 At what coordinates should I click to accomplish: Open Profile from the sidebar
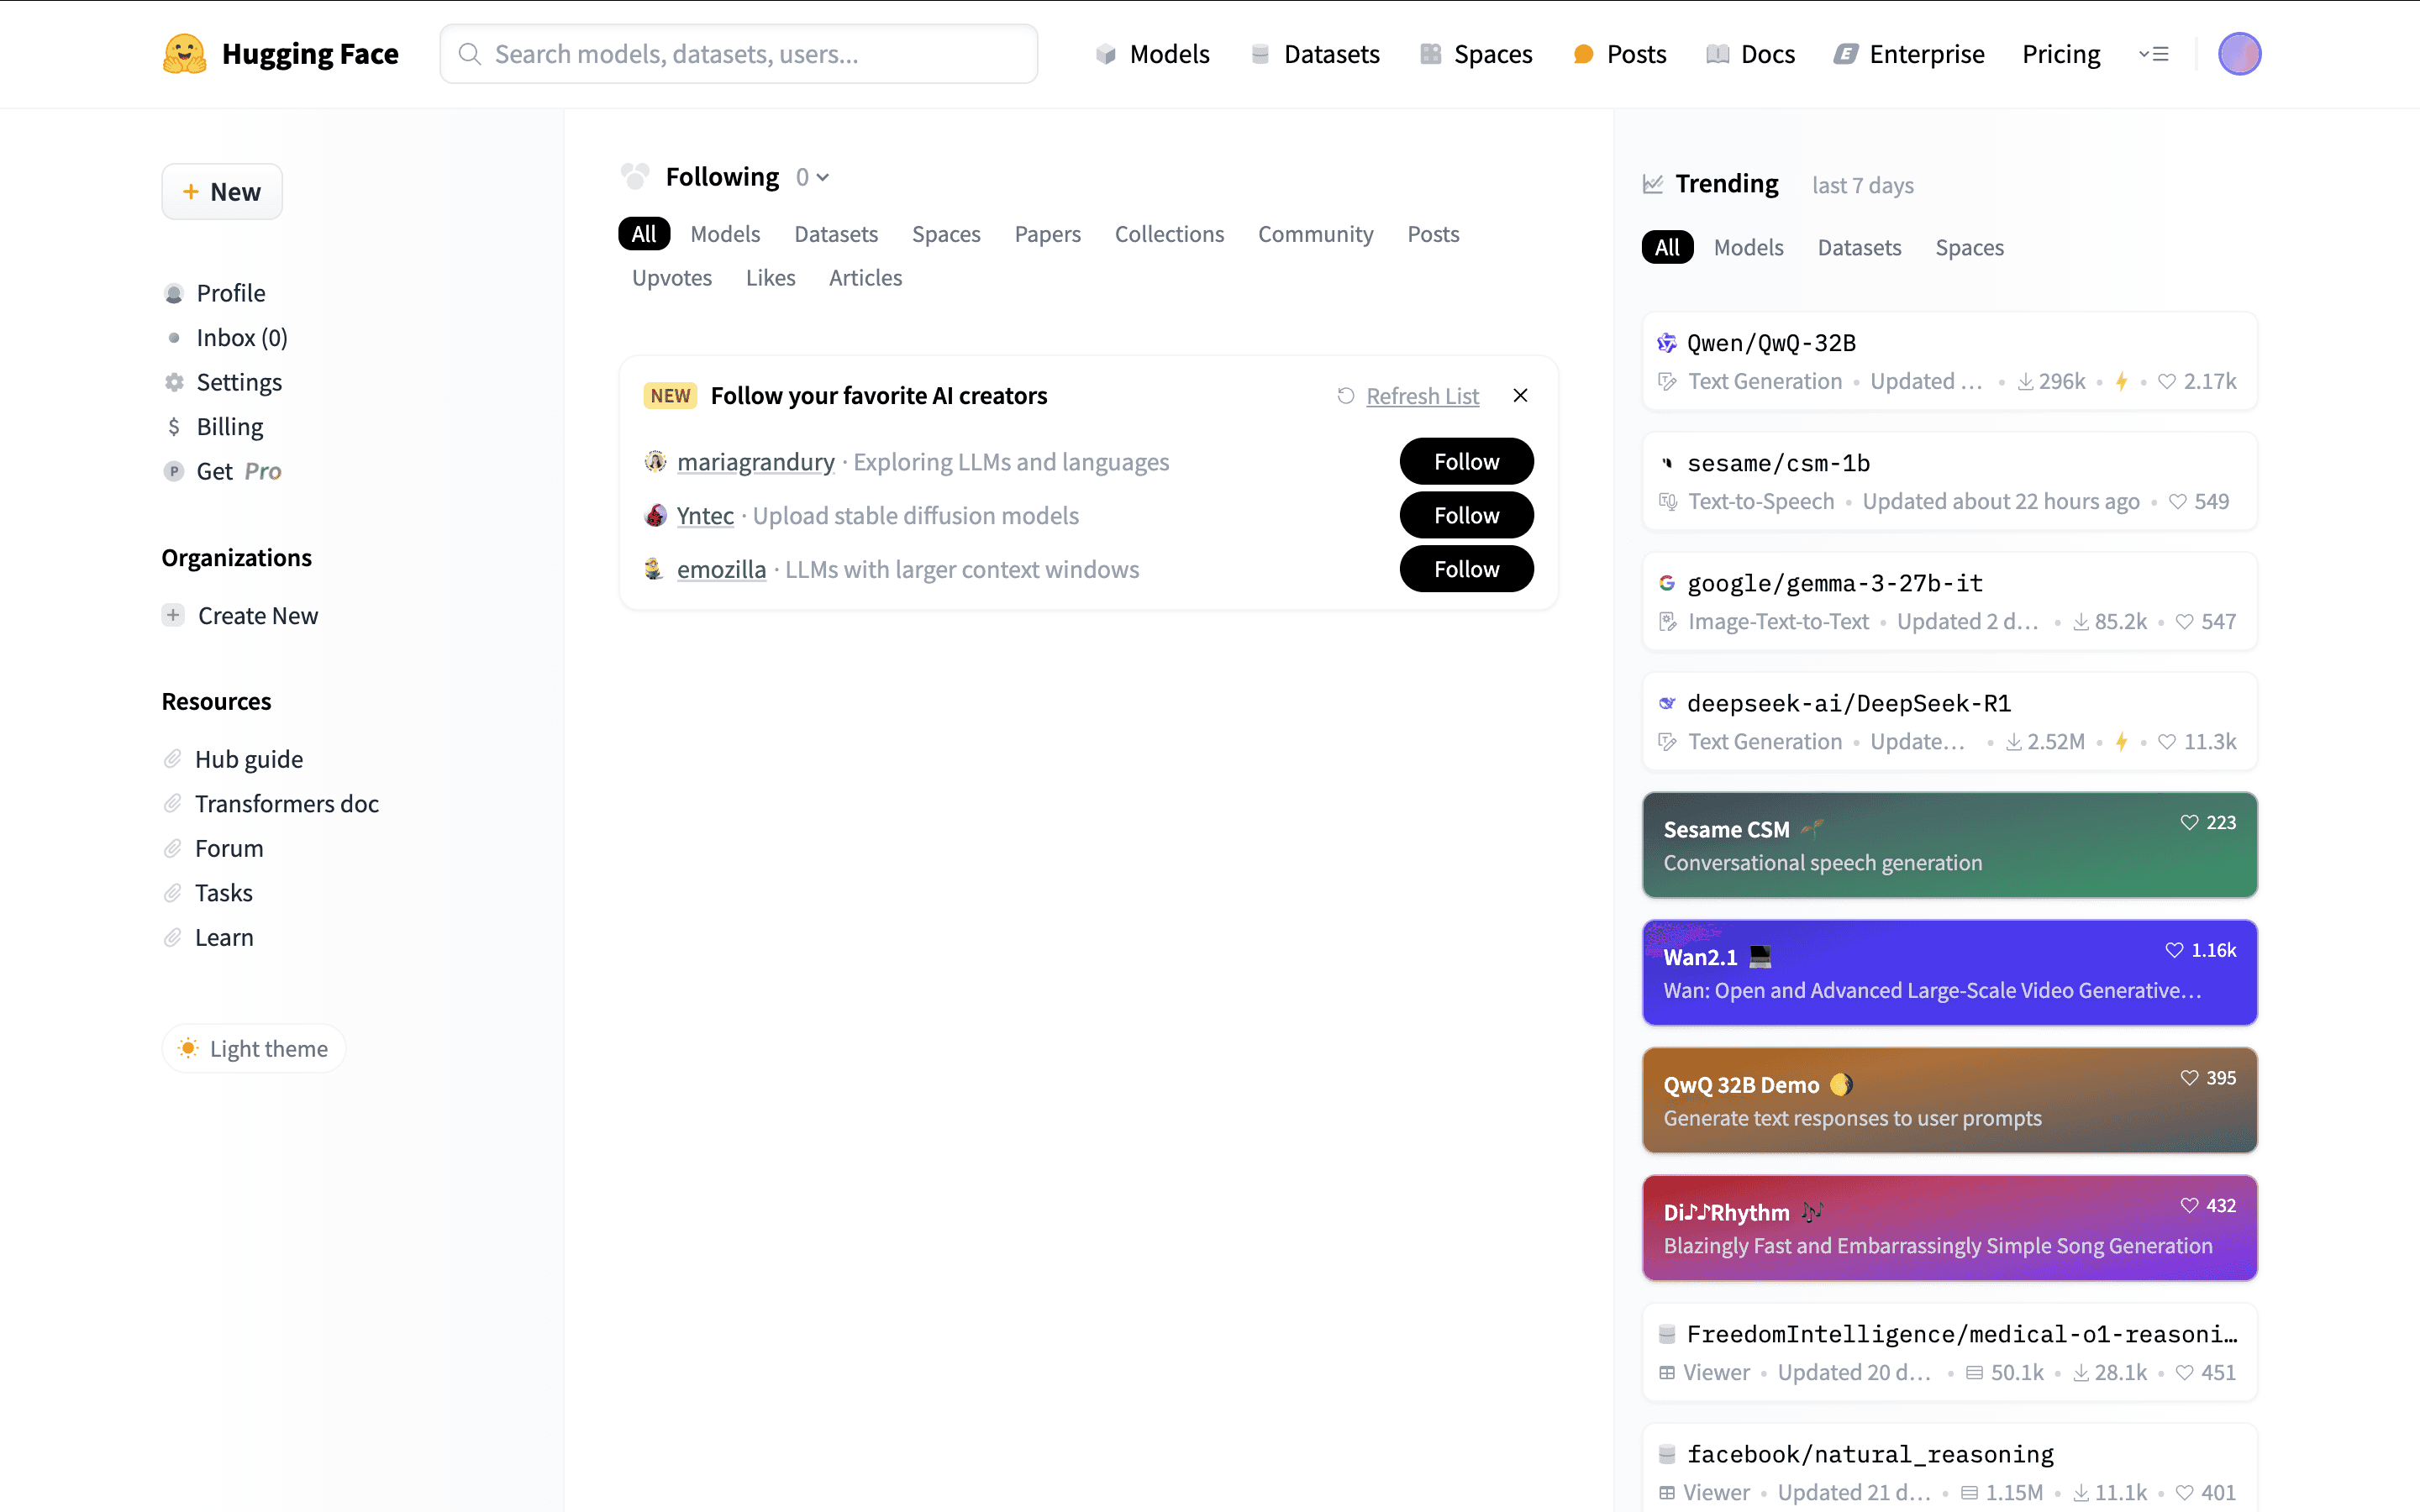[231, 293]
